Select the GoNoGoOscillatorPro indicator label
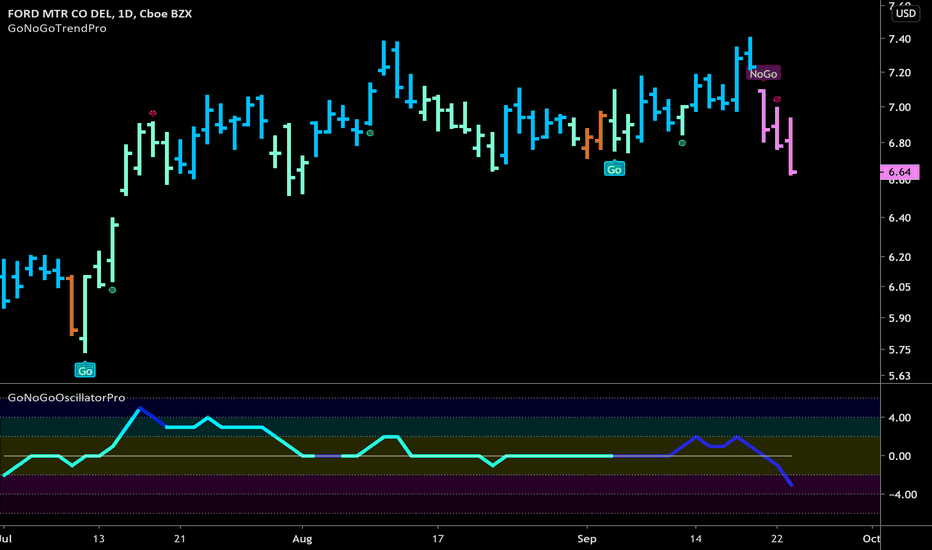 pyautogui.click(x=67, y=397)
